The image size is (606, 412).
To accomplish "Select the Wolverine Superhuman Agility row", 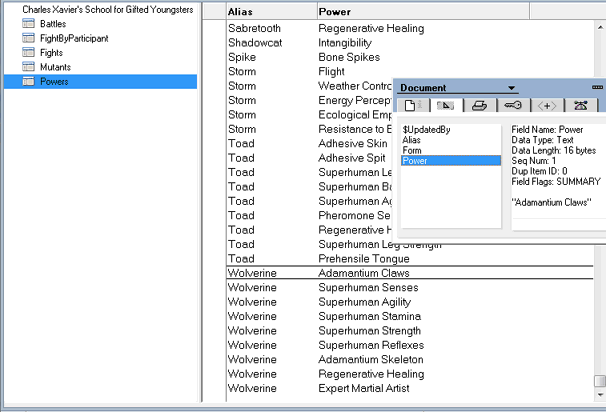I will tap(410, 302).
